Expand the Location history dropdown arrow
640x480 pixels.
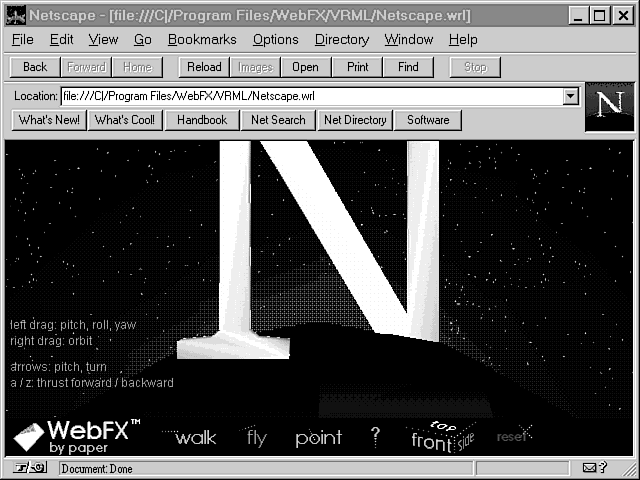tap(570, 96)
